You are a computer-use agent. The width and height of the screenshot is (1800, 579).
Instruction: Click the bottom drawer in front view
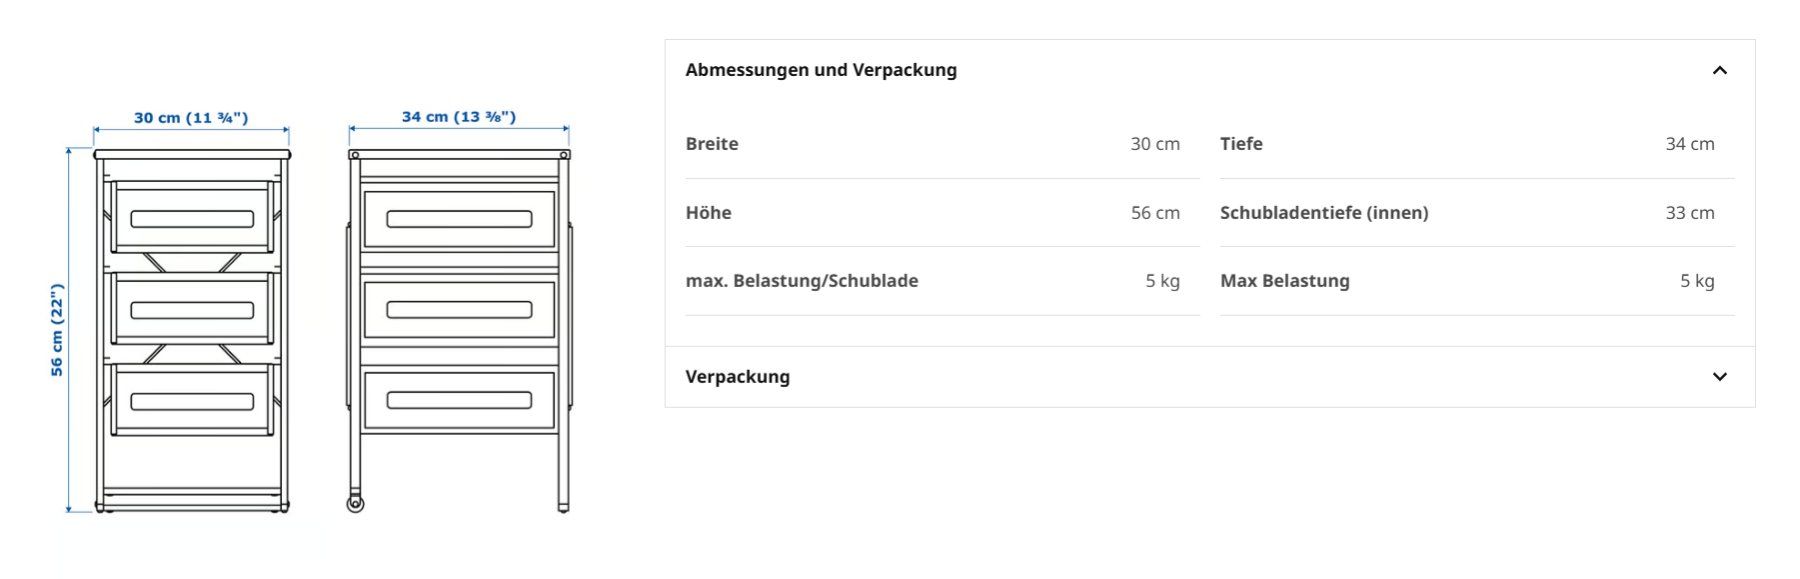tap(192, 400)
